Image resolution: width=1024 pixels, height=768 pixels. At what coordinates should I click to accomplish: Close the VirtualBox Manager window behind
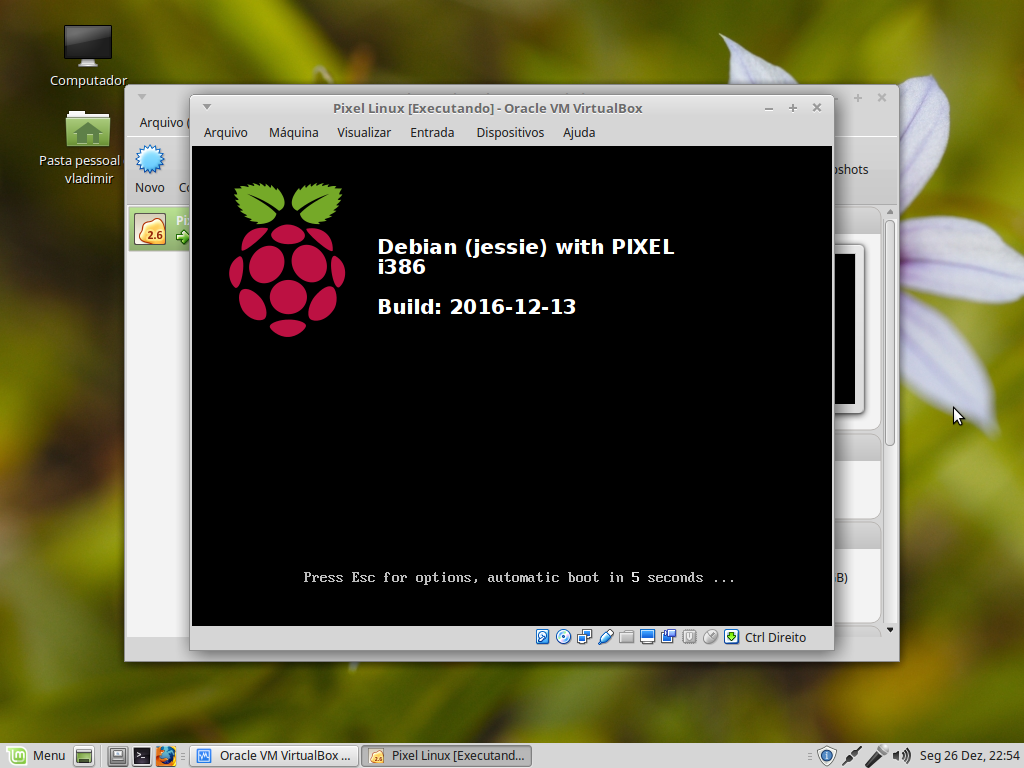coord(882,98)
